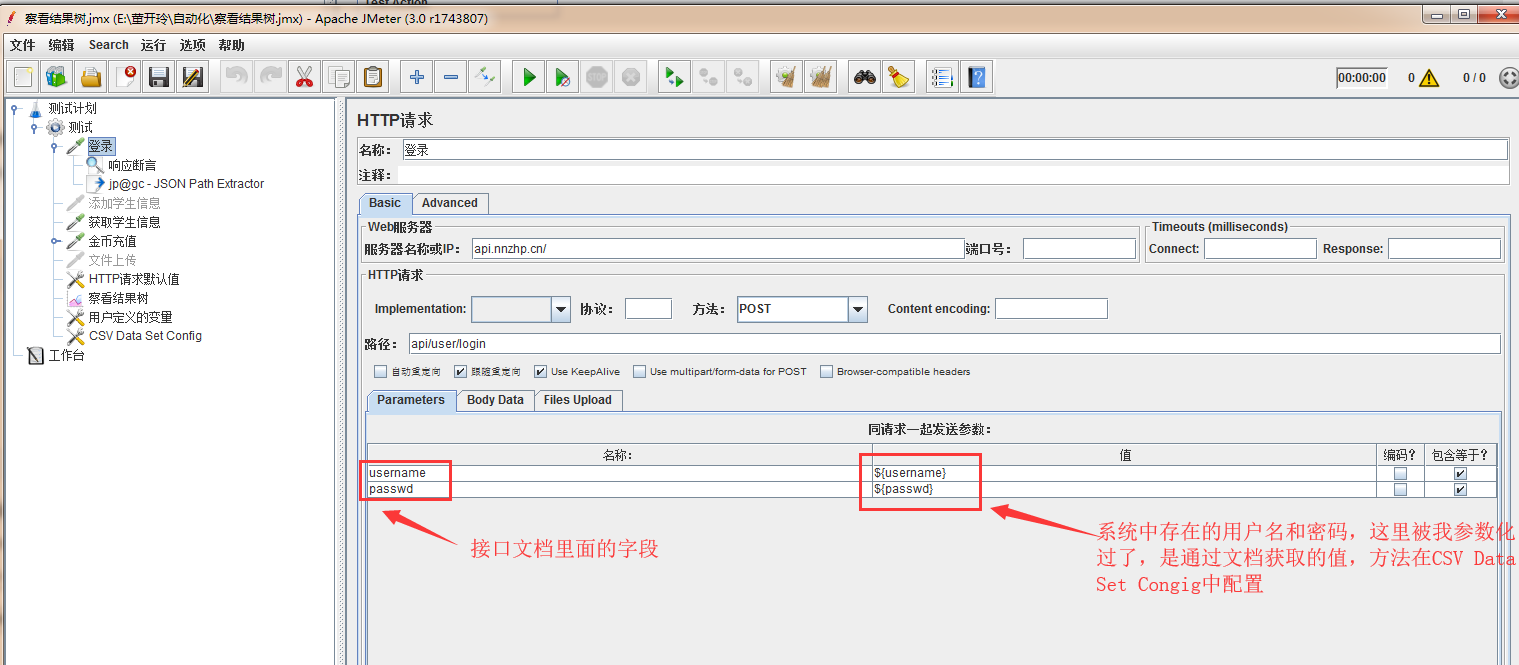Click the warning triangle log icon
Screen dimensions: 1519x665
click(1428, 78)
